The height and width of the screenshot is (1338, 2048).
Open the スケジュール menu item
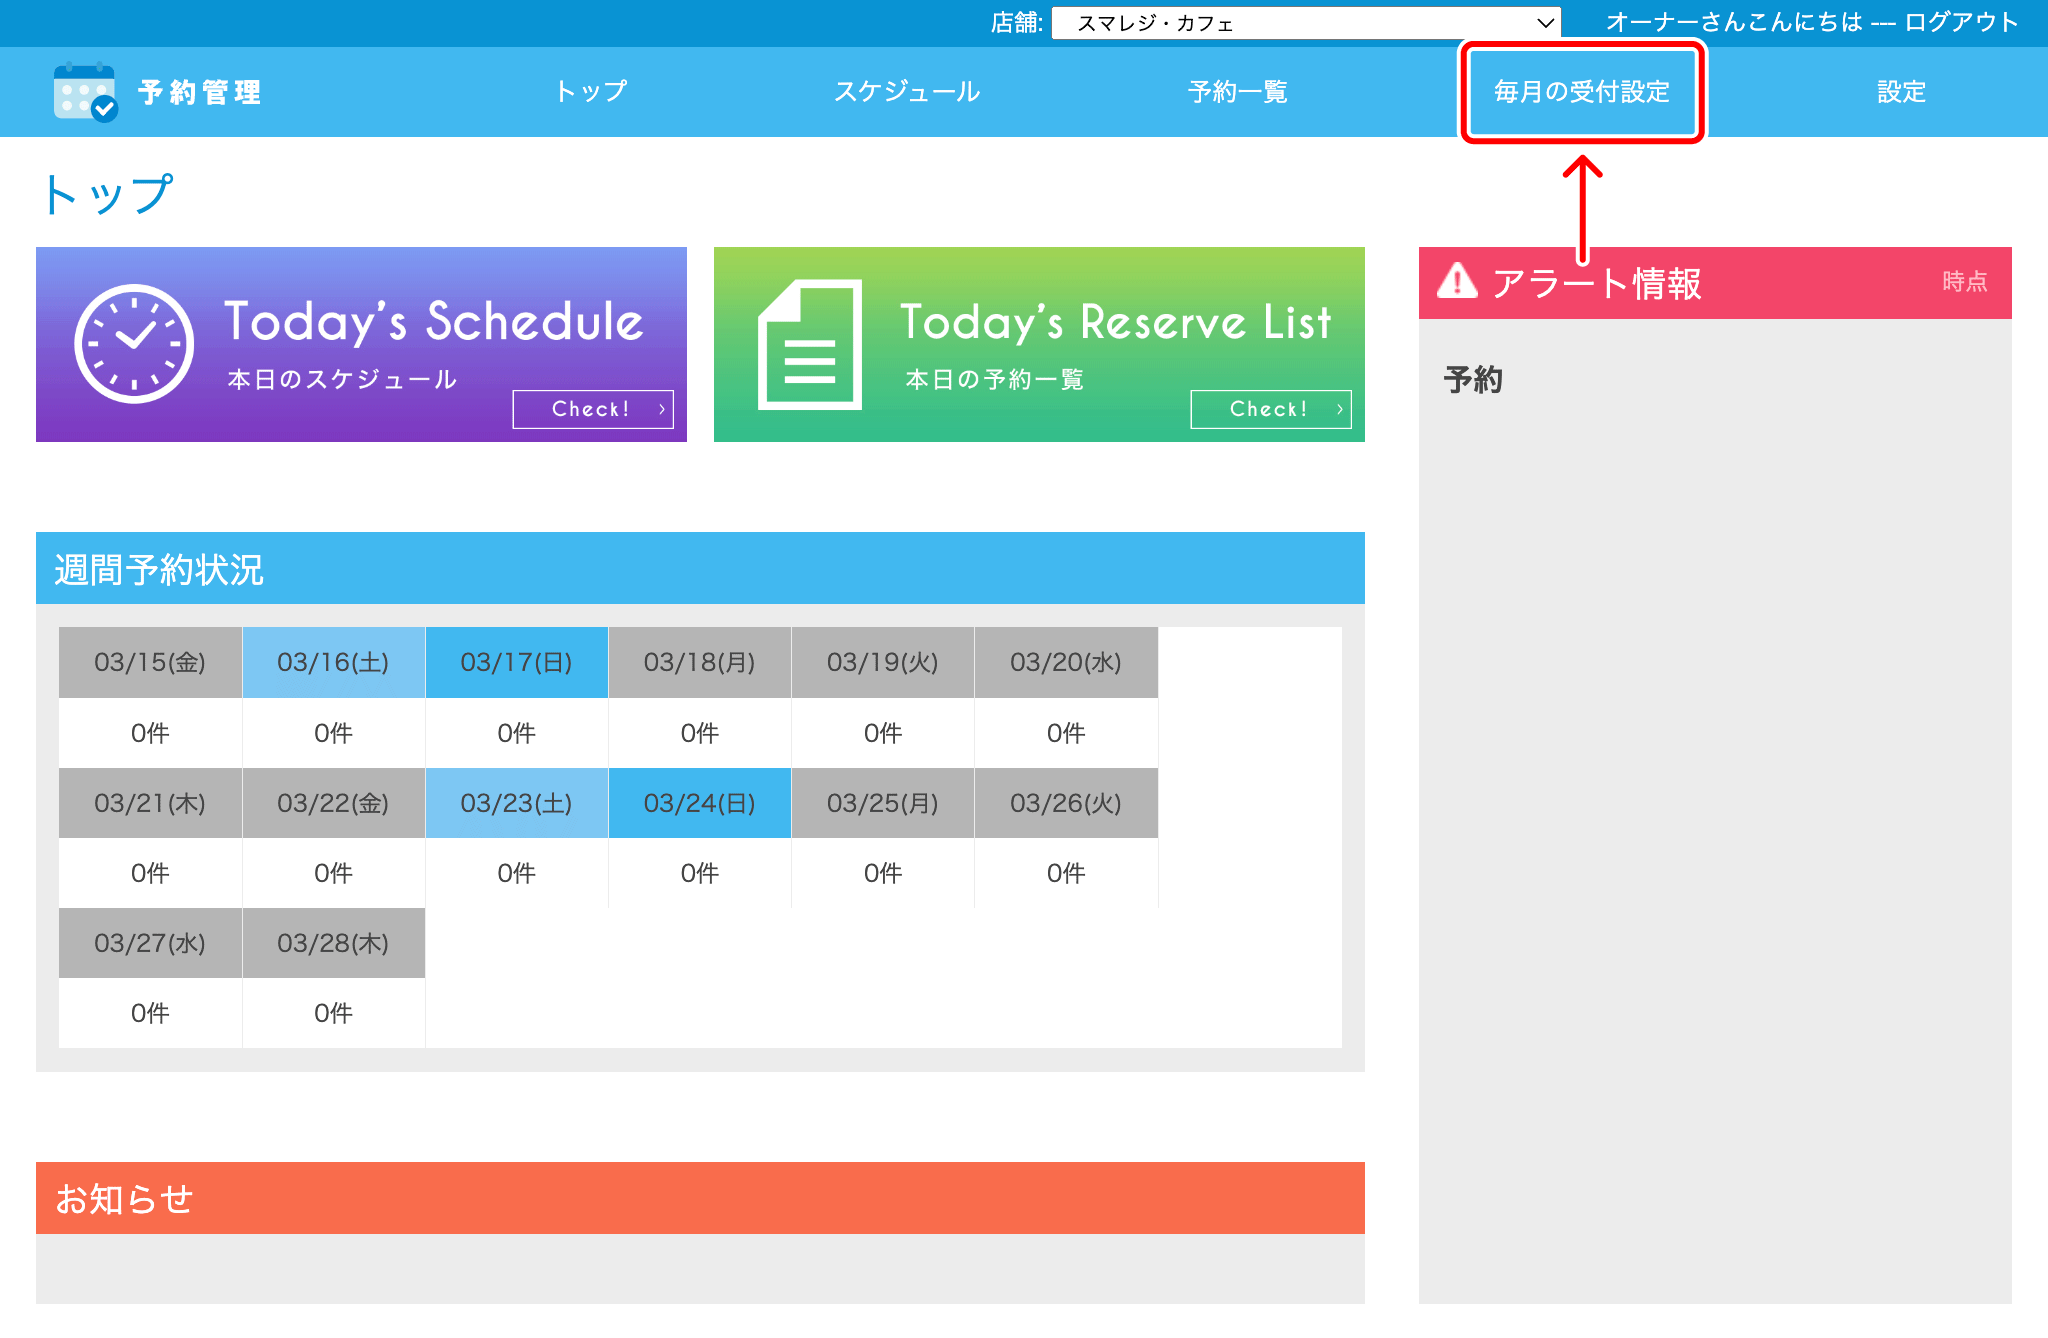click(907, 92)
